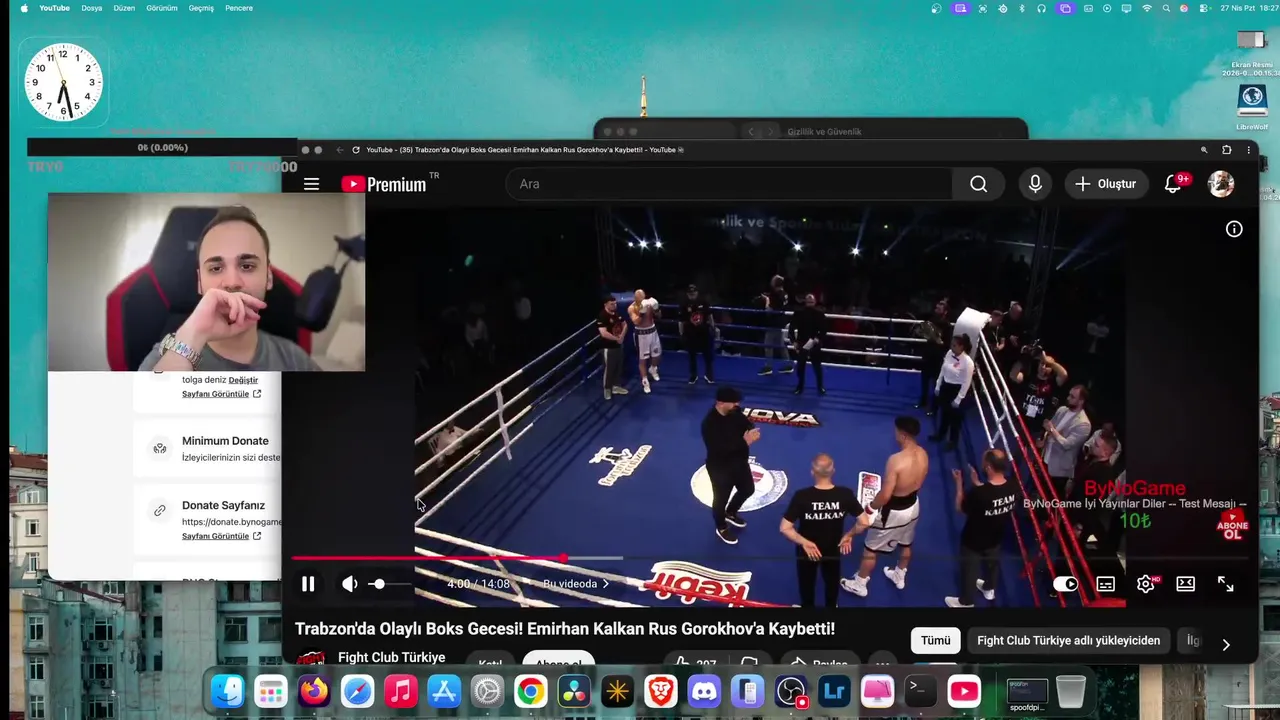The height and width of the screenshot is (720, 1280).
Task: Open YouTube hamburger guide menu
Action: point(311,184)
